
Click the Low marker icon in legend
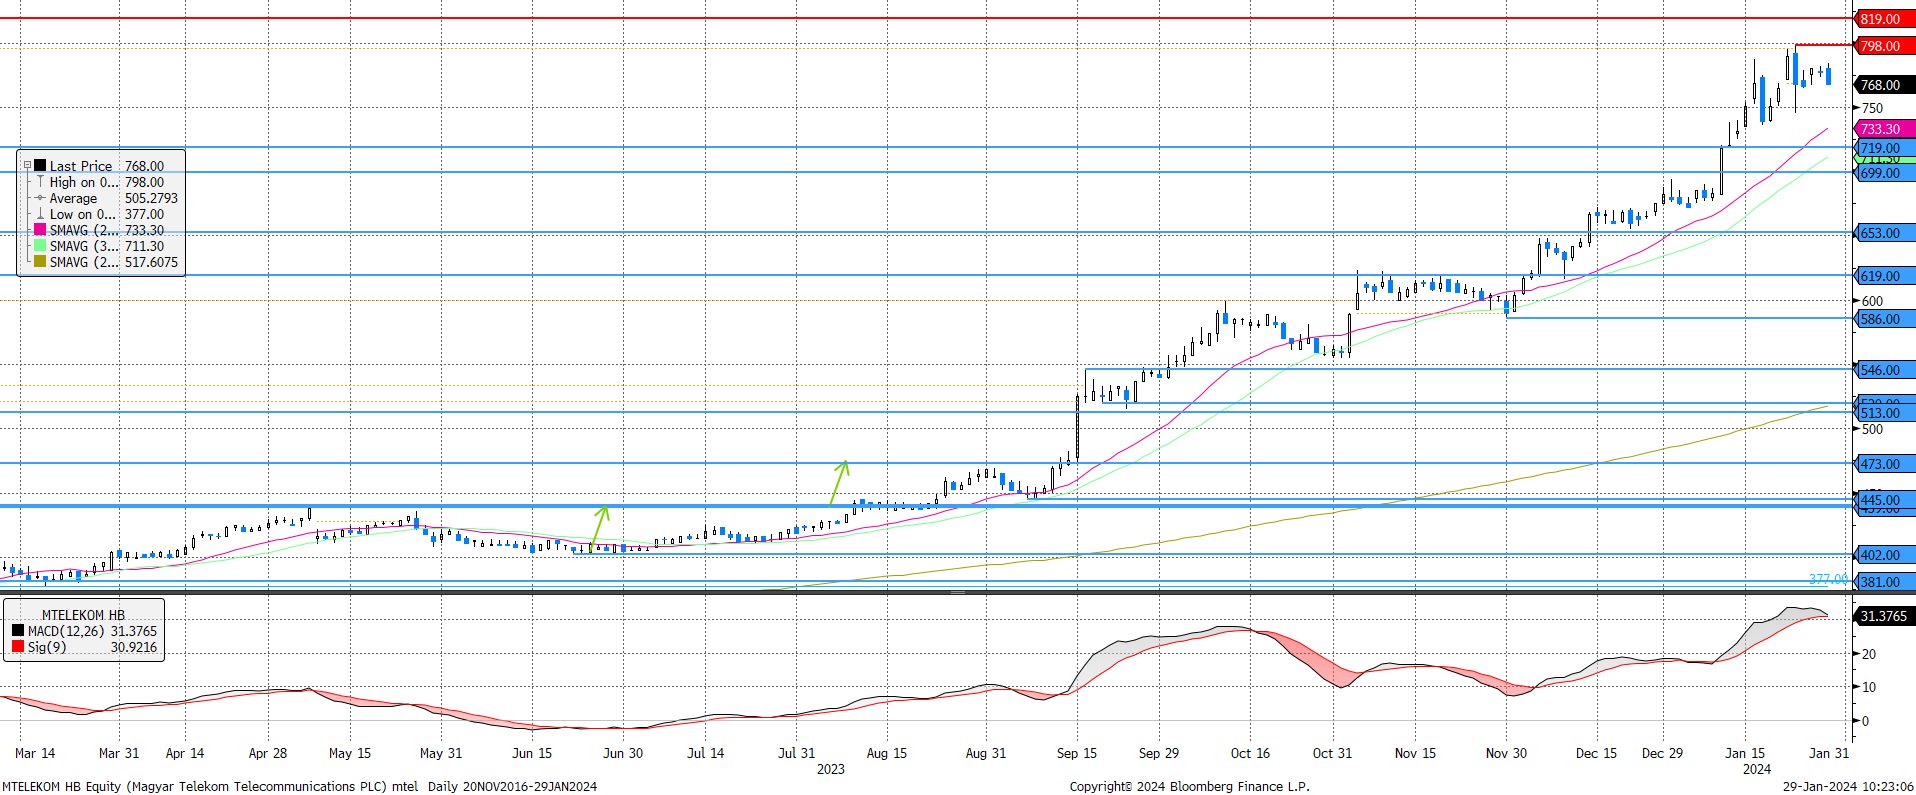pos(40,214)
